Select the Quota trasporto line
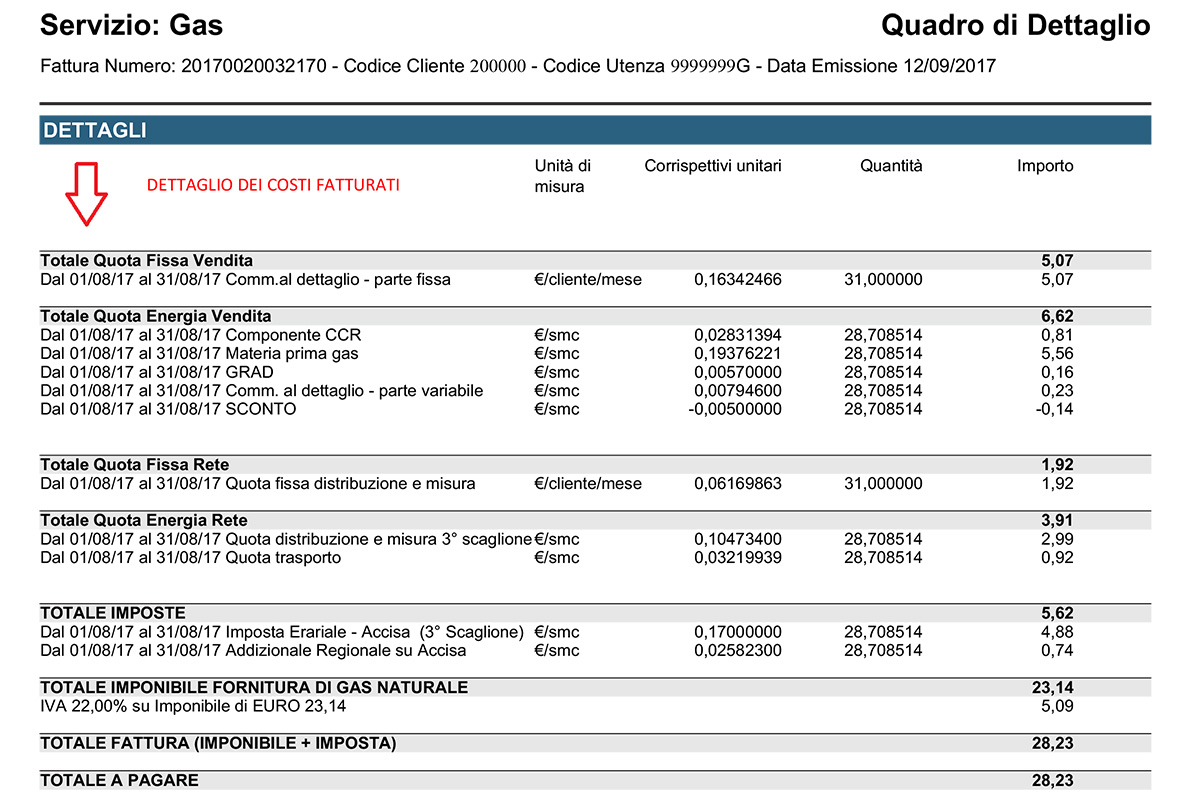The height and width of the screenshot is (800, 1200). click(x=595, y=558)
